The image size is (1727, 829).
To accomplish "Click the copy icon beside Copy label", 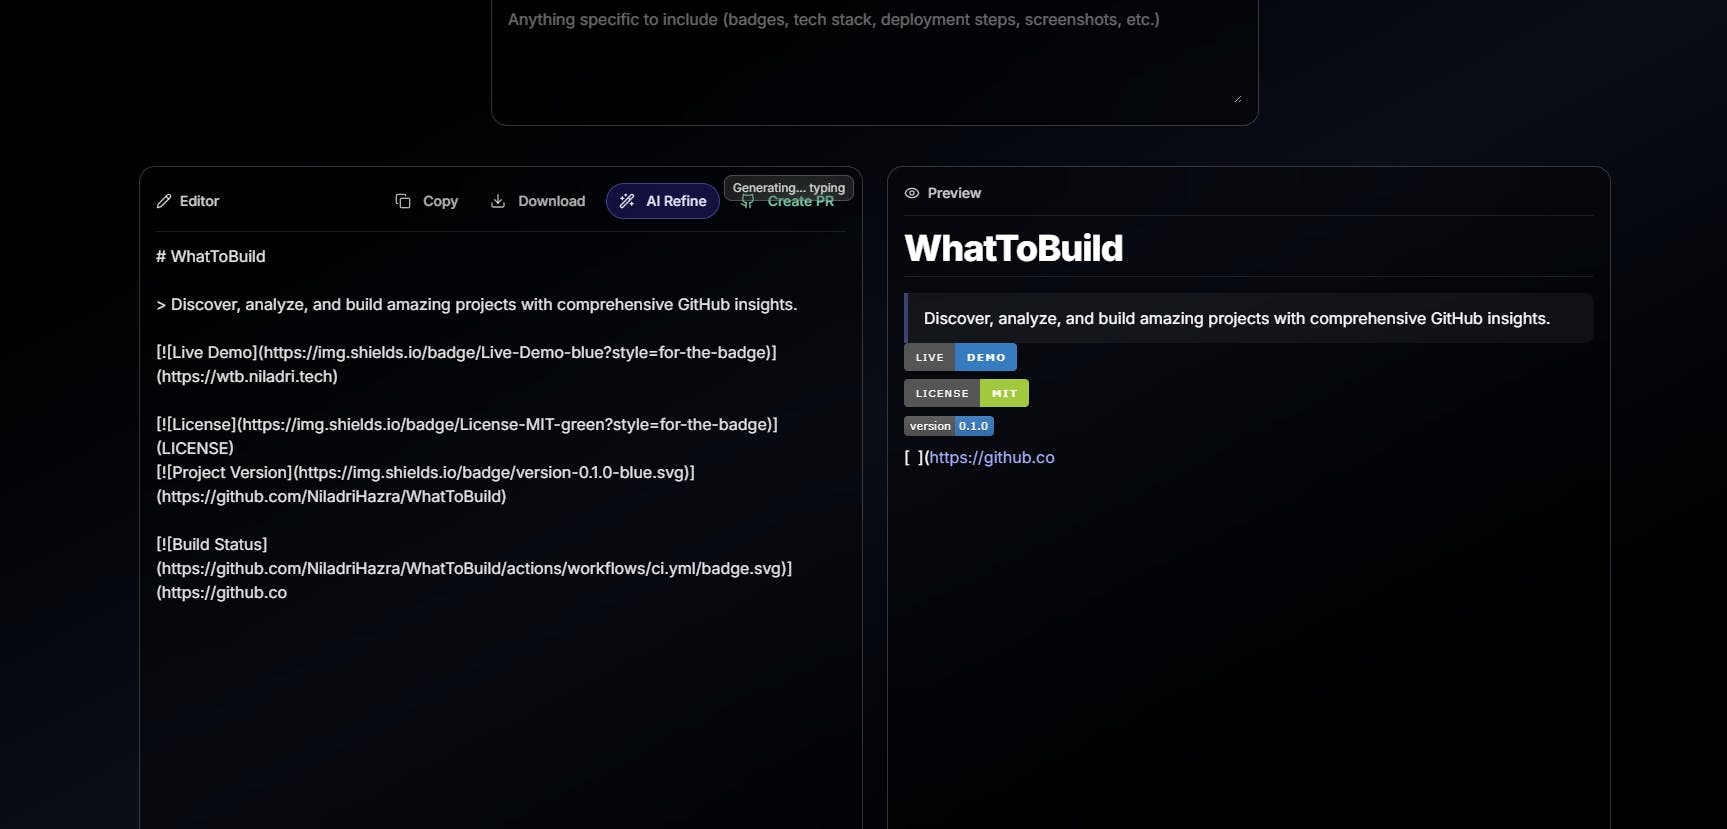I will point(403,201).
